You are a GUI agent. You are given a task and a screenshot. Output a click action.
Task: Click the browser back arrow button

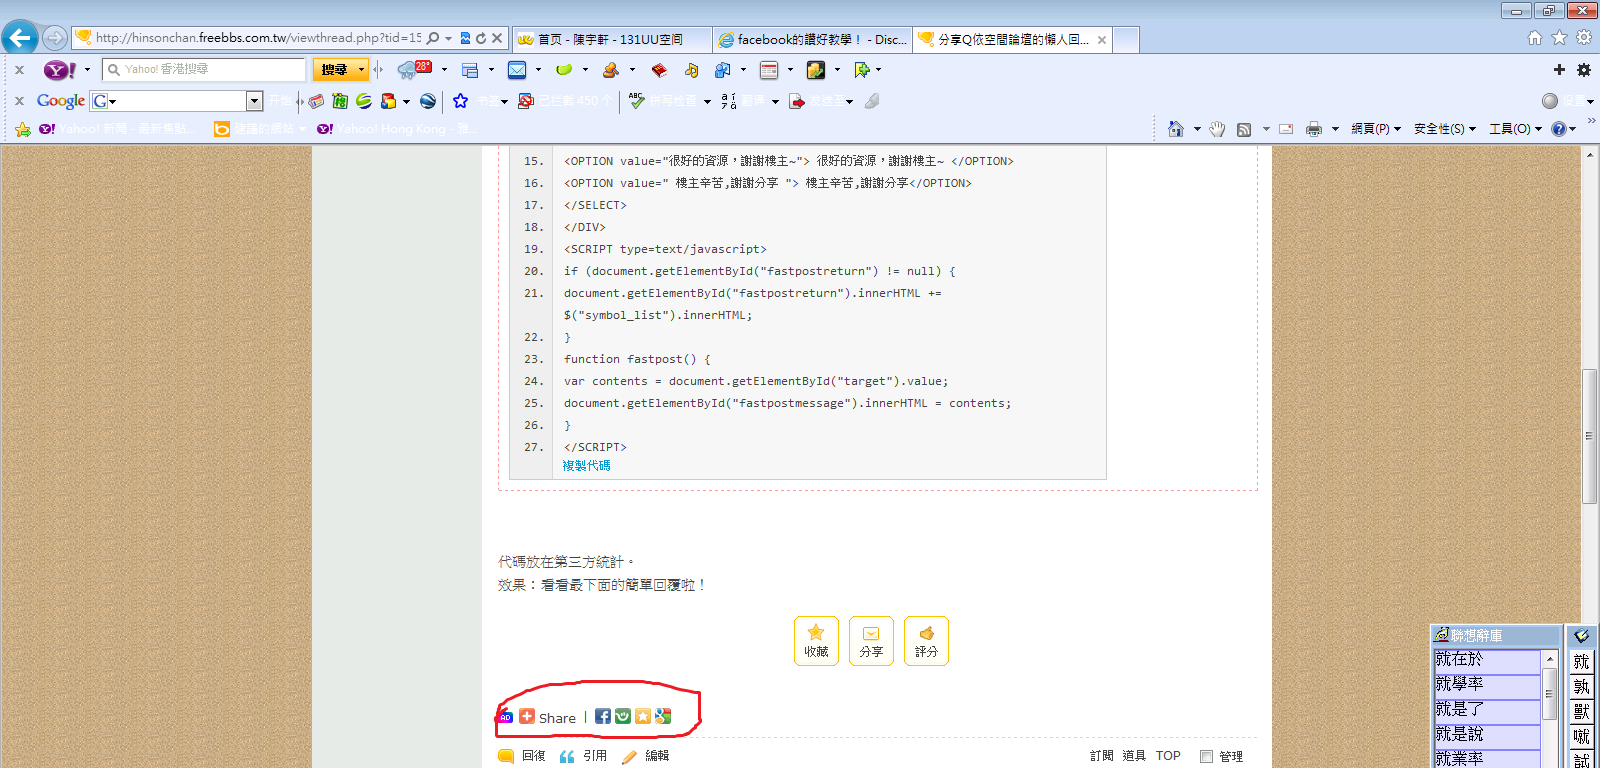coord(20,38)
